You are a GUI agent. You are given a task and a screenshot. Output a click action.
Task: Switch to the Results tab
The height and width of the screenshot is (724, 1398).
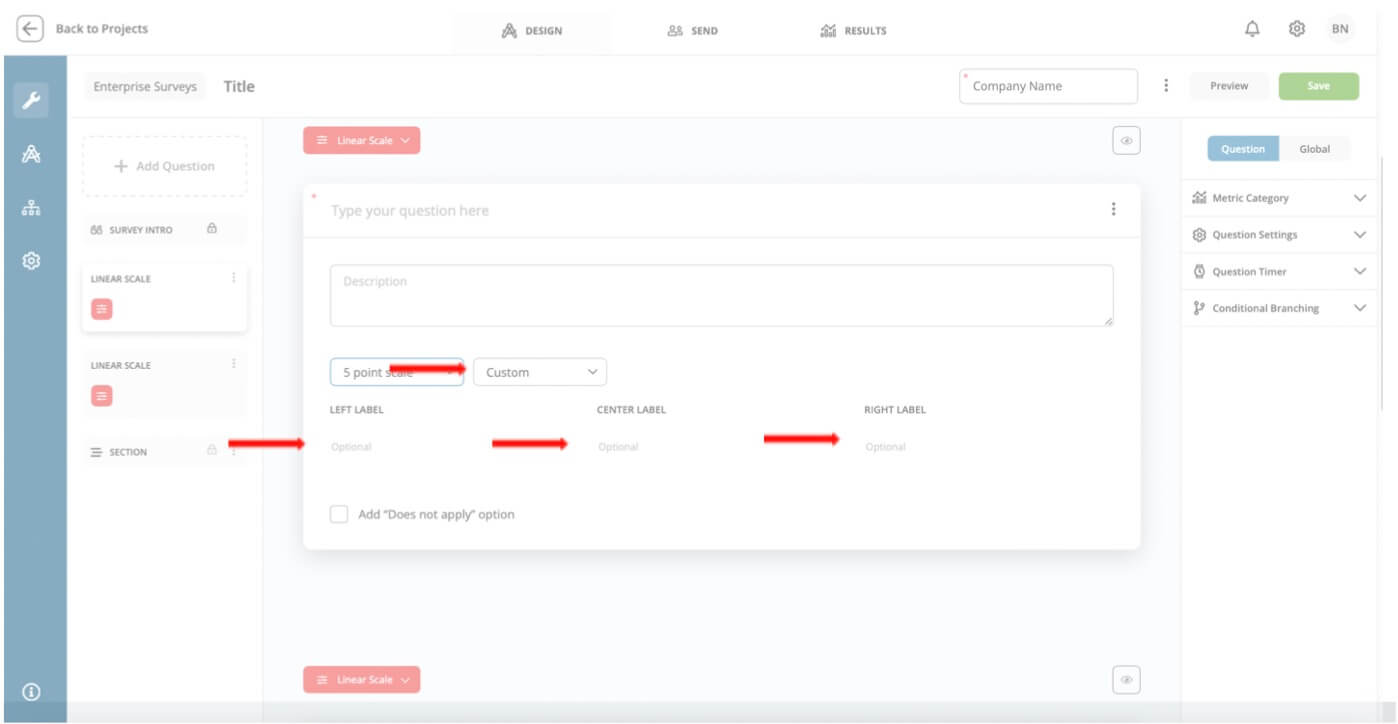coord(853,30)
